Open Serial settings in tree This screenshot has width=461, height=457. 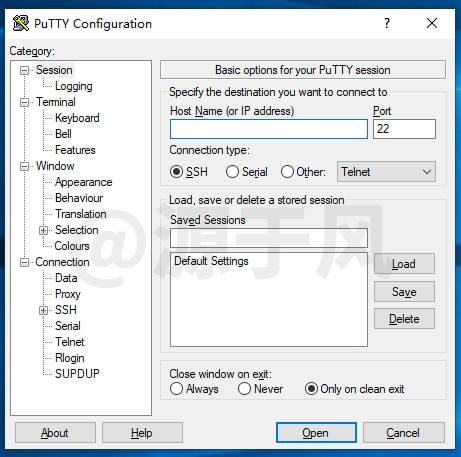point(68,326)
